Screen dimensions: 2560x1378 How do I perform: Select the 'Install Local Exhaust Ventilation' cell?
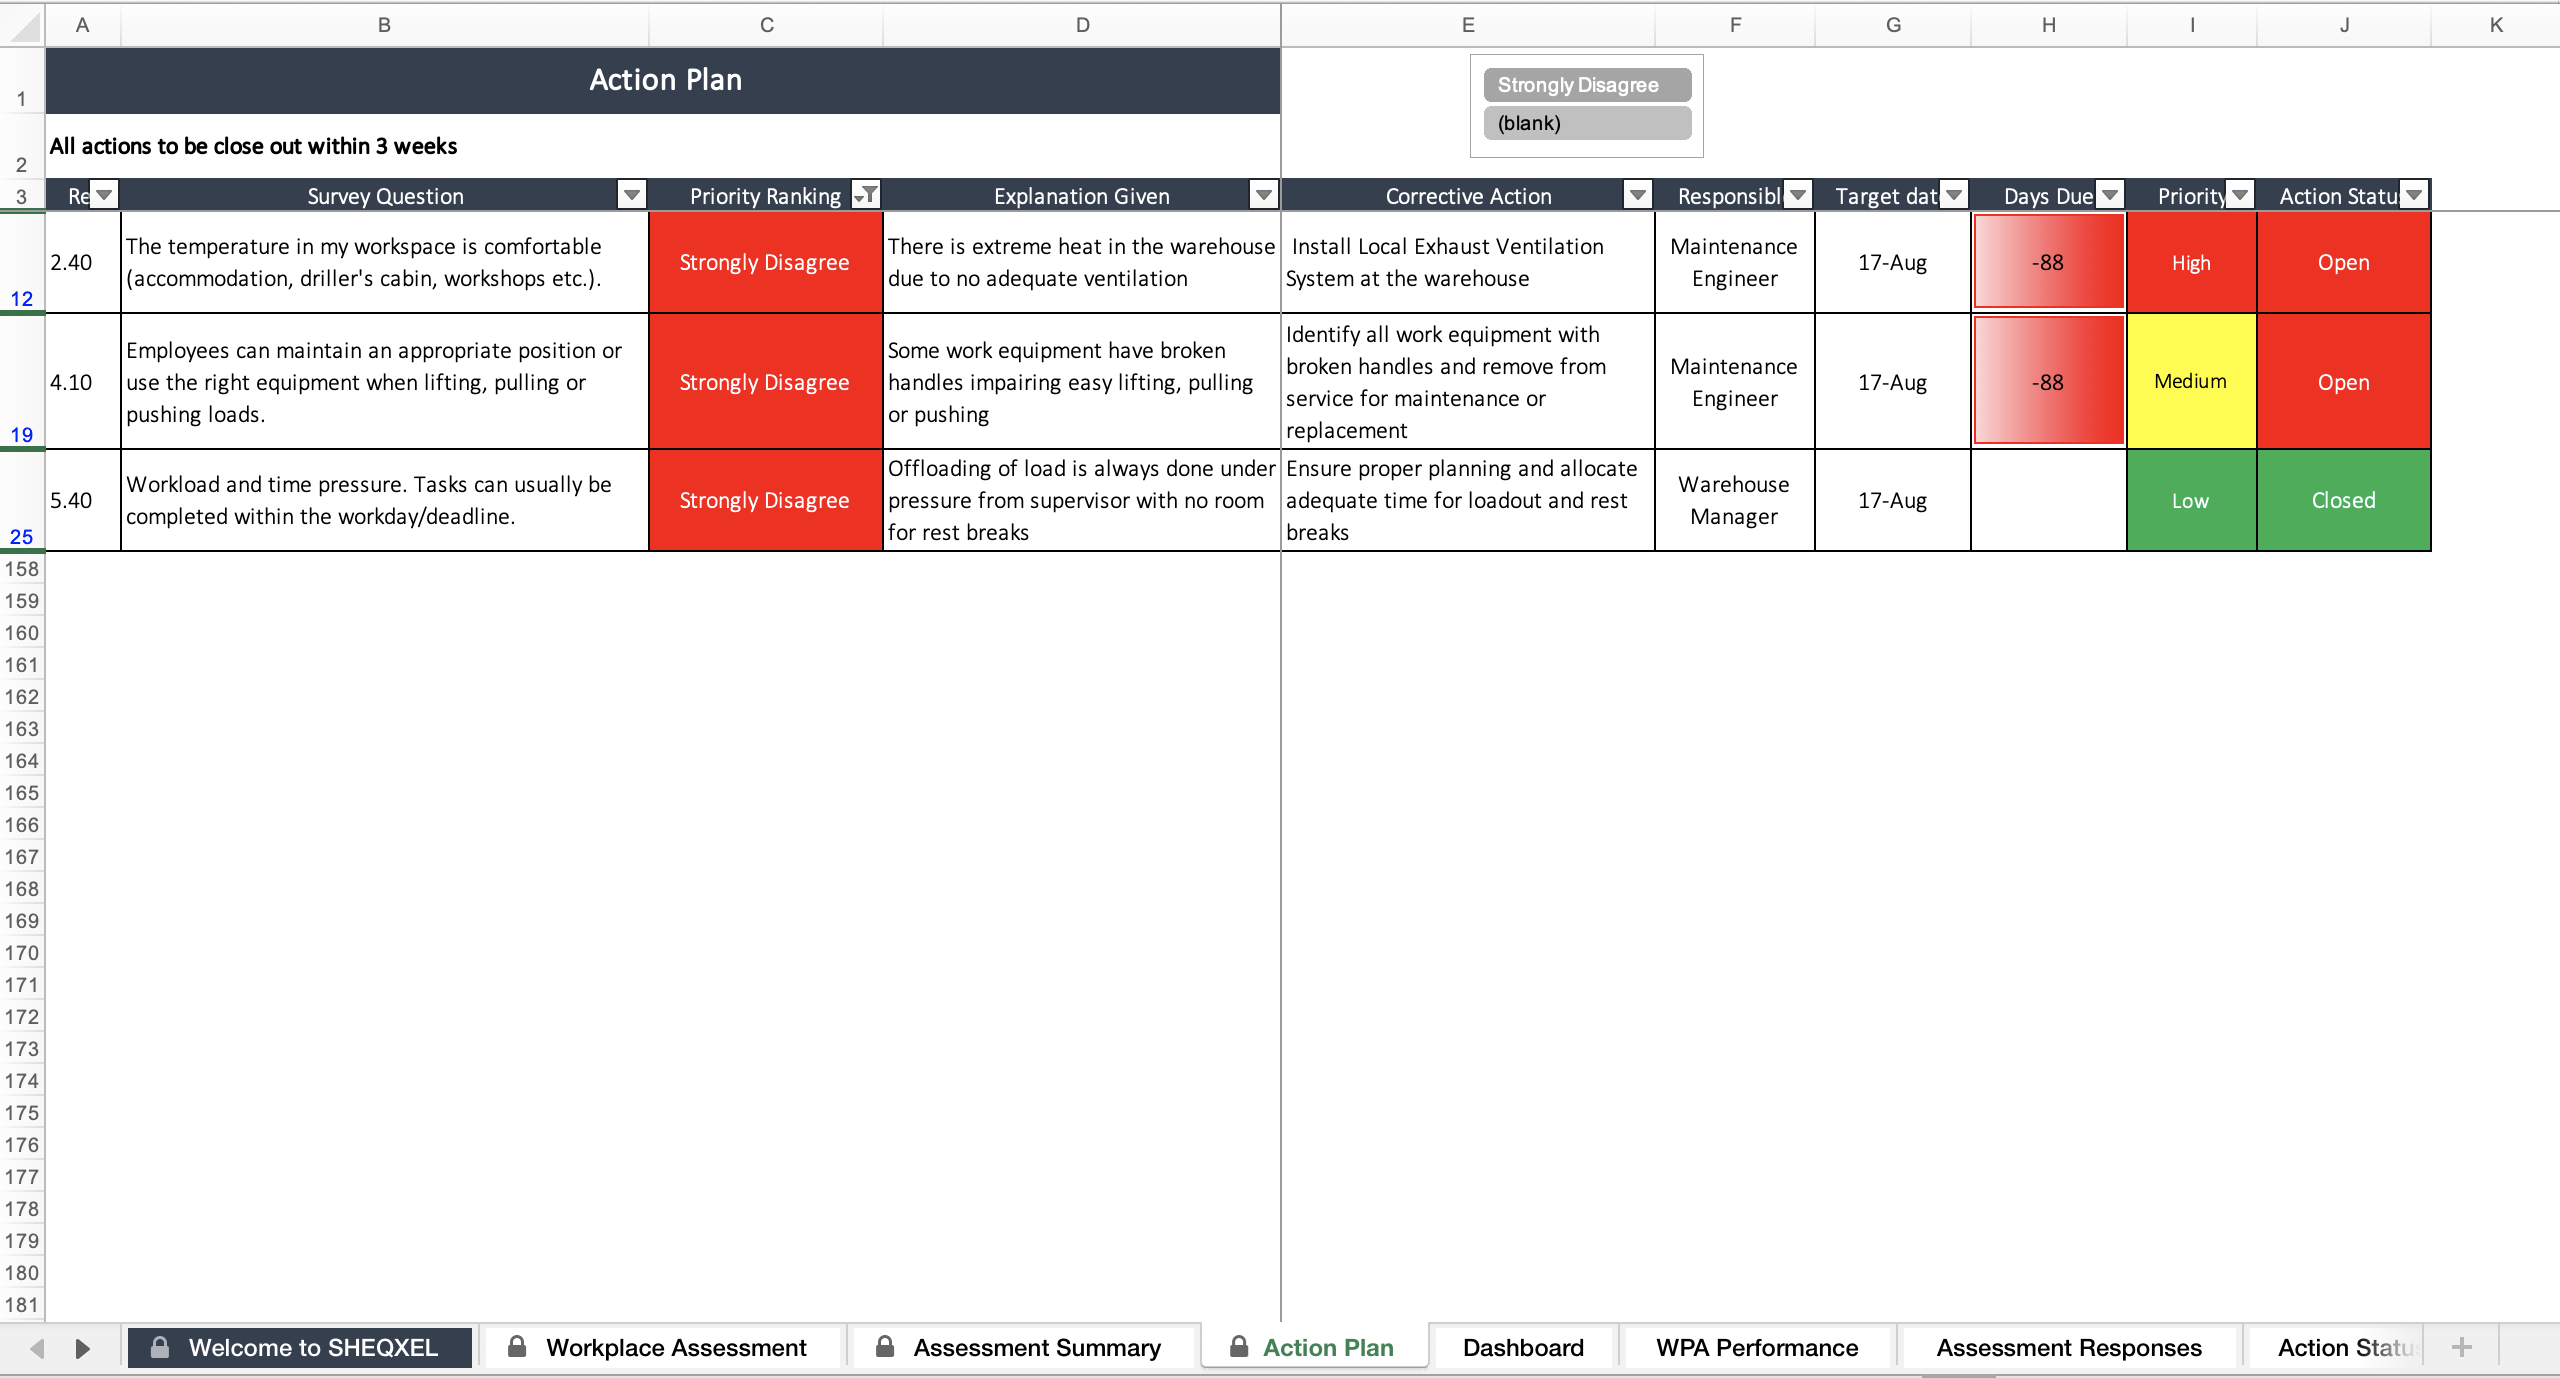pos(1468,263)
